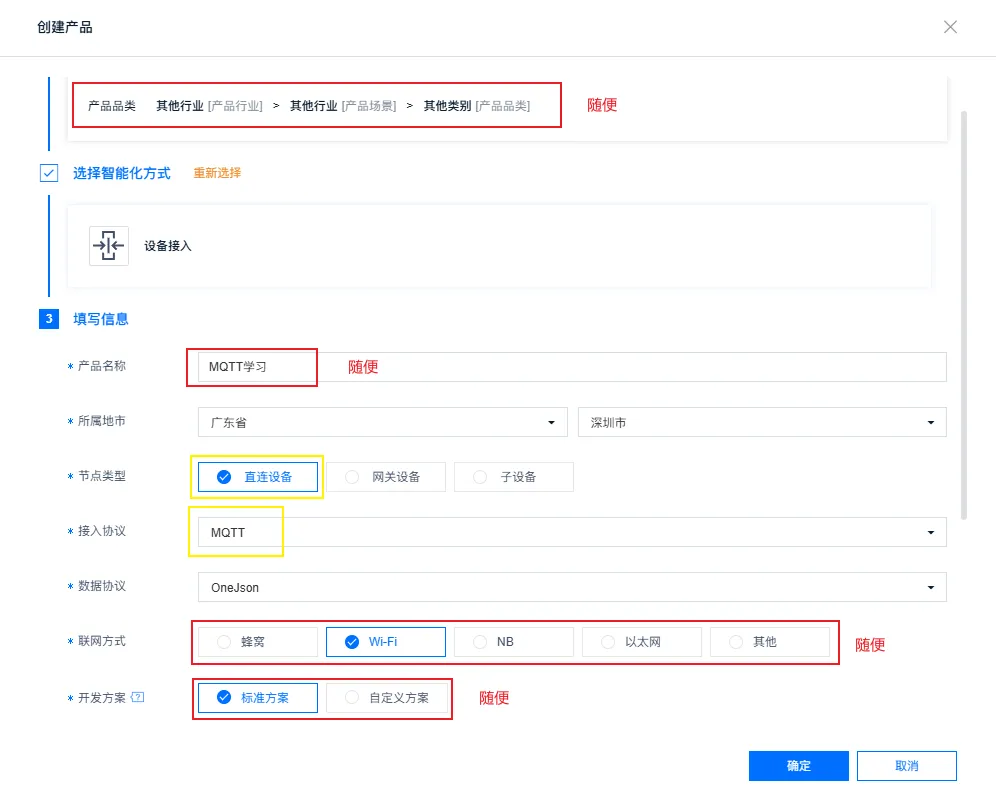Click the device access (设备接入) icon

[109, 246]
